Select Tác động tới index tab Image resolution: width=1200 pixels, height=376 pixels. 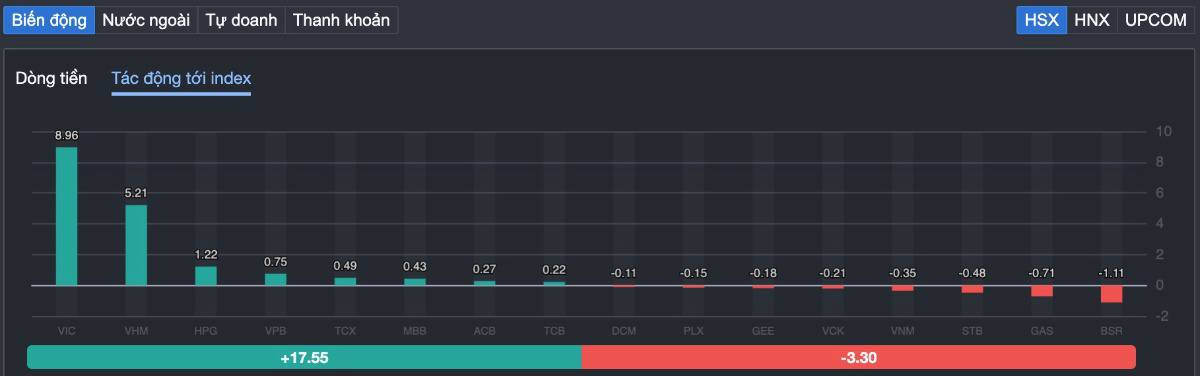coord(181,78)
